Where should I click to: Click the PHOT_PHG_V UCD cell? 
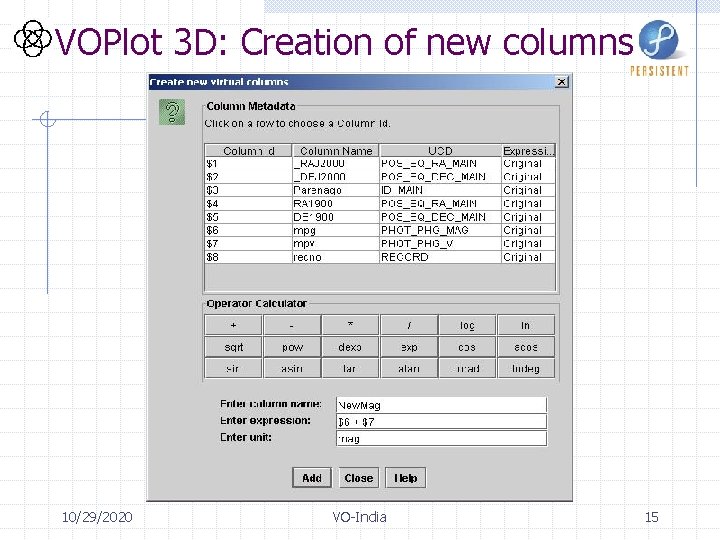pos(440,243)
